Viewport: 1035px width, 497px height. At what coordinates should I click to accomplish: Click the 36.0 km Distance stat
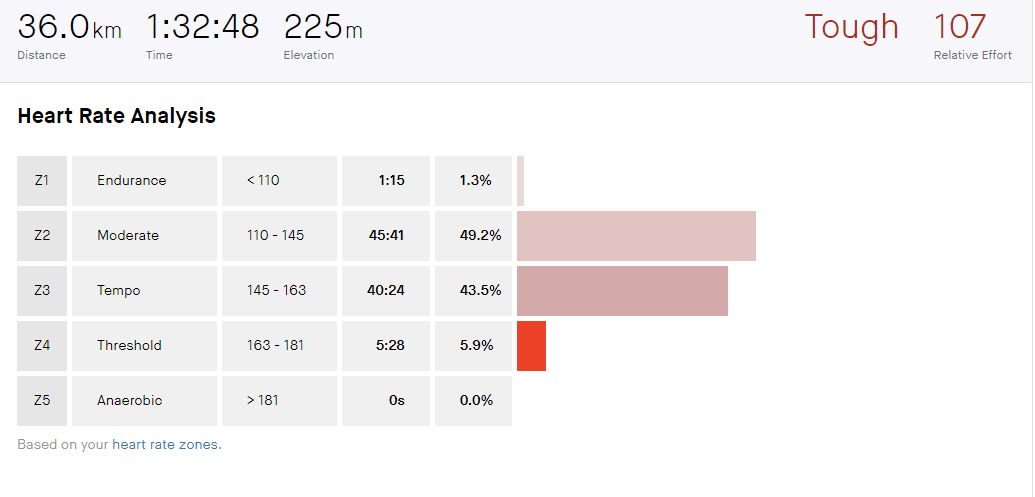[x=69, y=28]
